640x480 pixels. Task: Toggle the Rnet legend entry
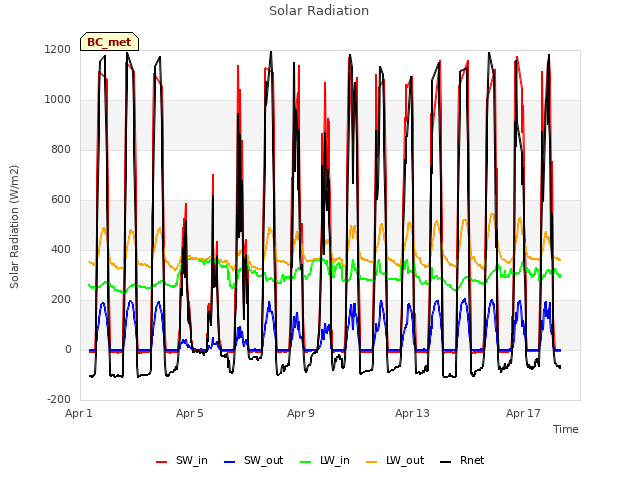coord(462,460)
